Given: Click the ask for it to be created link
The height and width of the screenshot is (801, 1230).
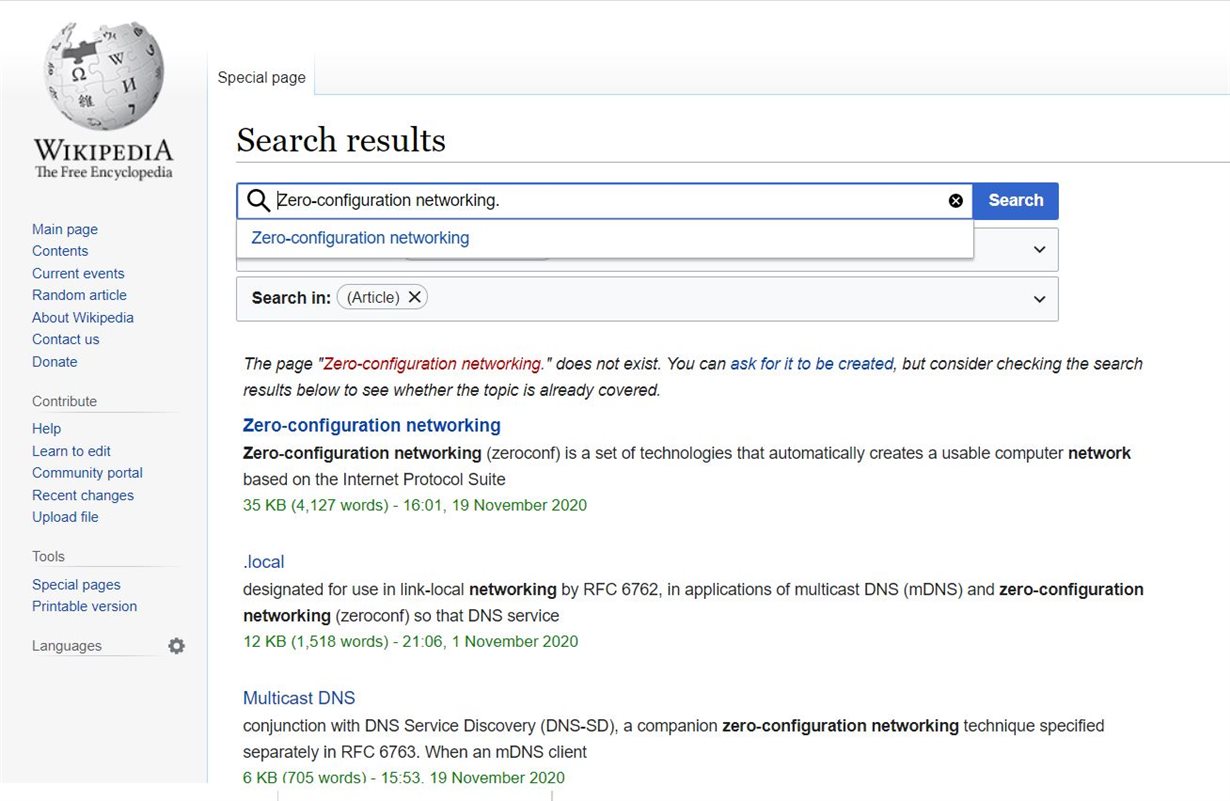Looking at the screenshot, I should point(811,364).
